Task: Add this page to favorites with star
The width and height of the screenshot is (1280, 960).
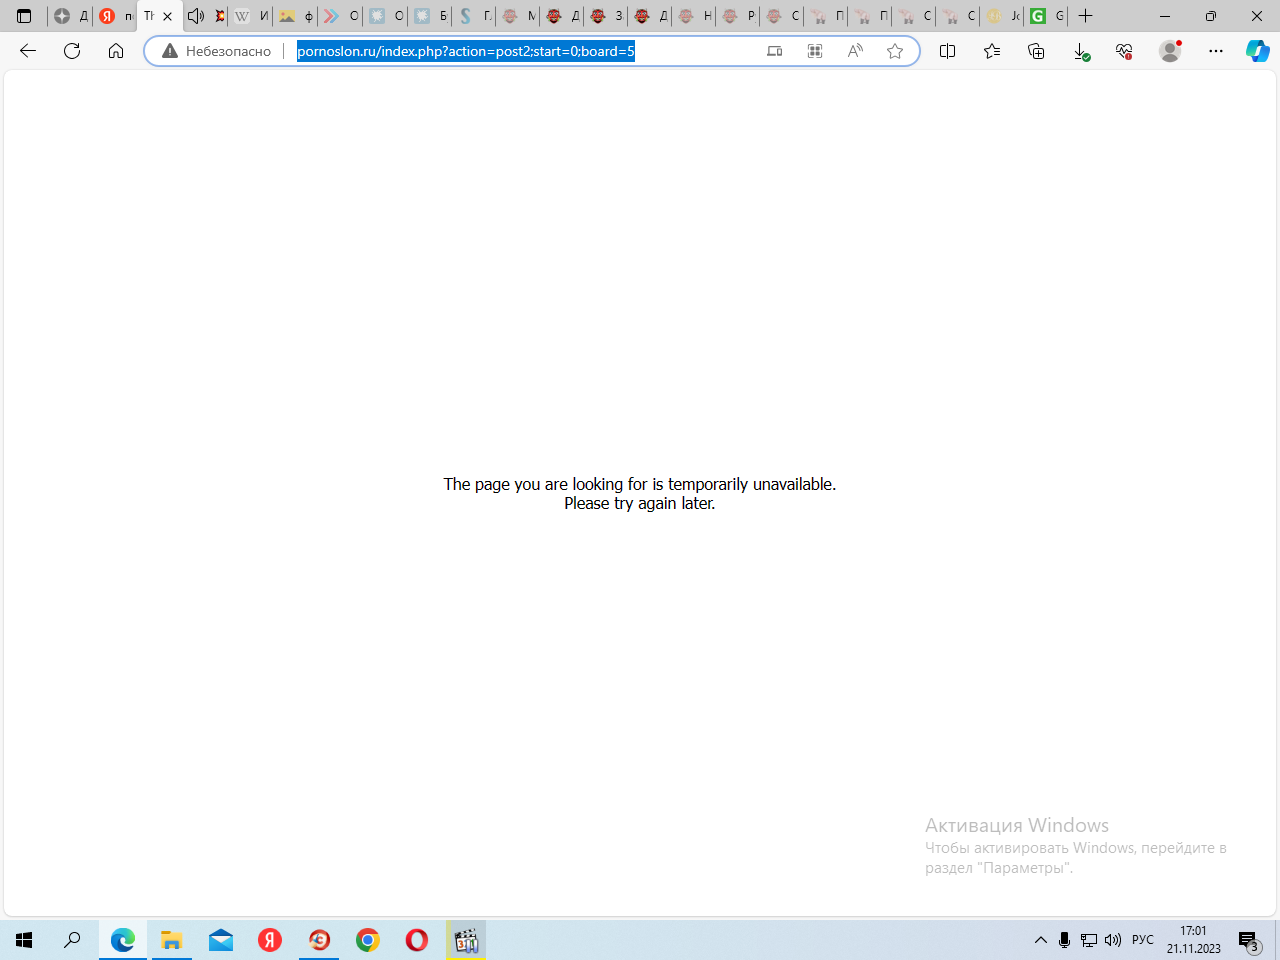Action: (x=895, y=51)
